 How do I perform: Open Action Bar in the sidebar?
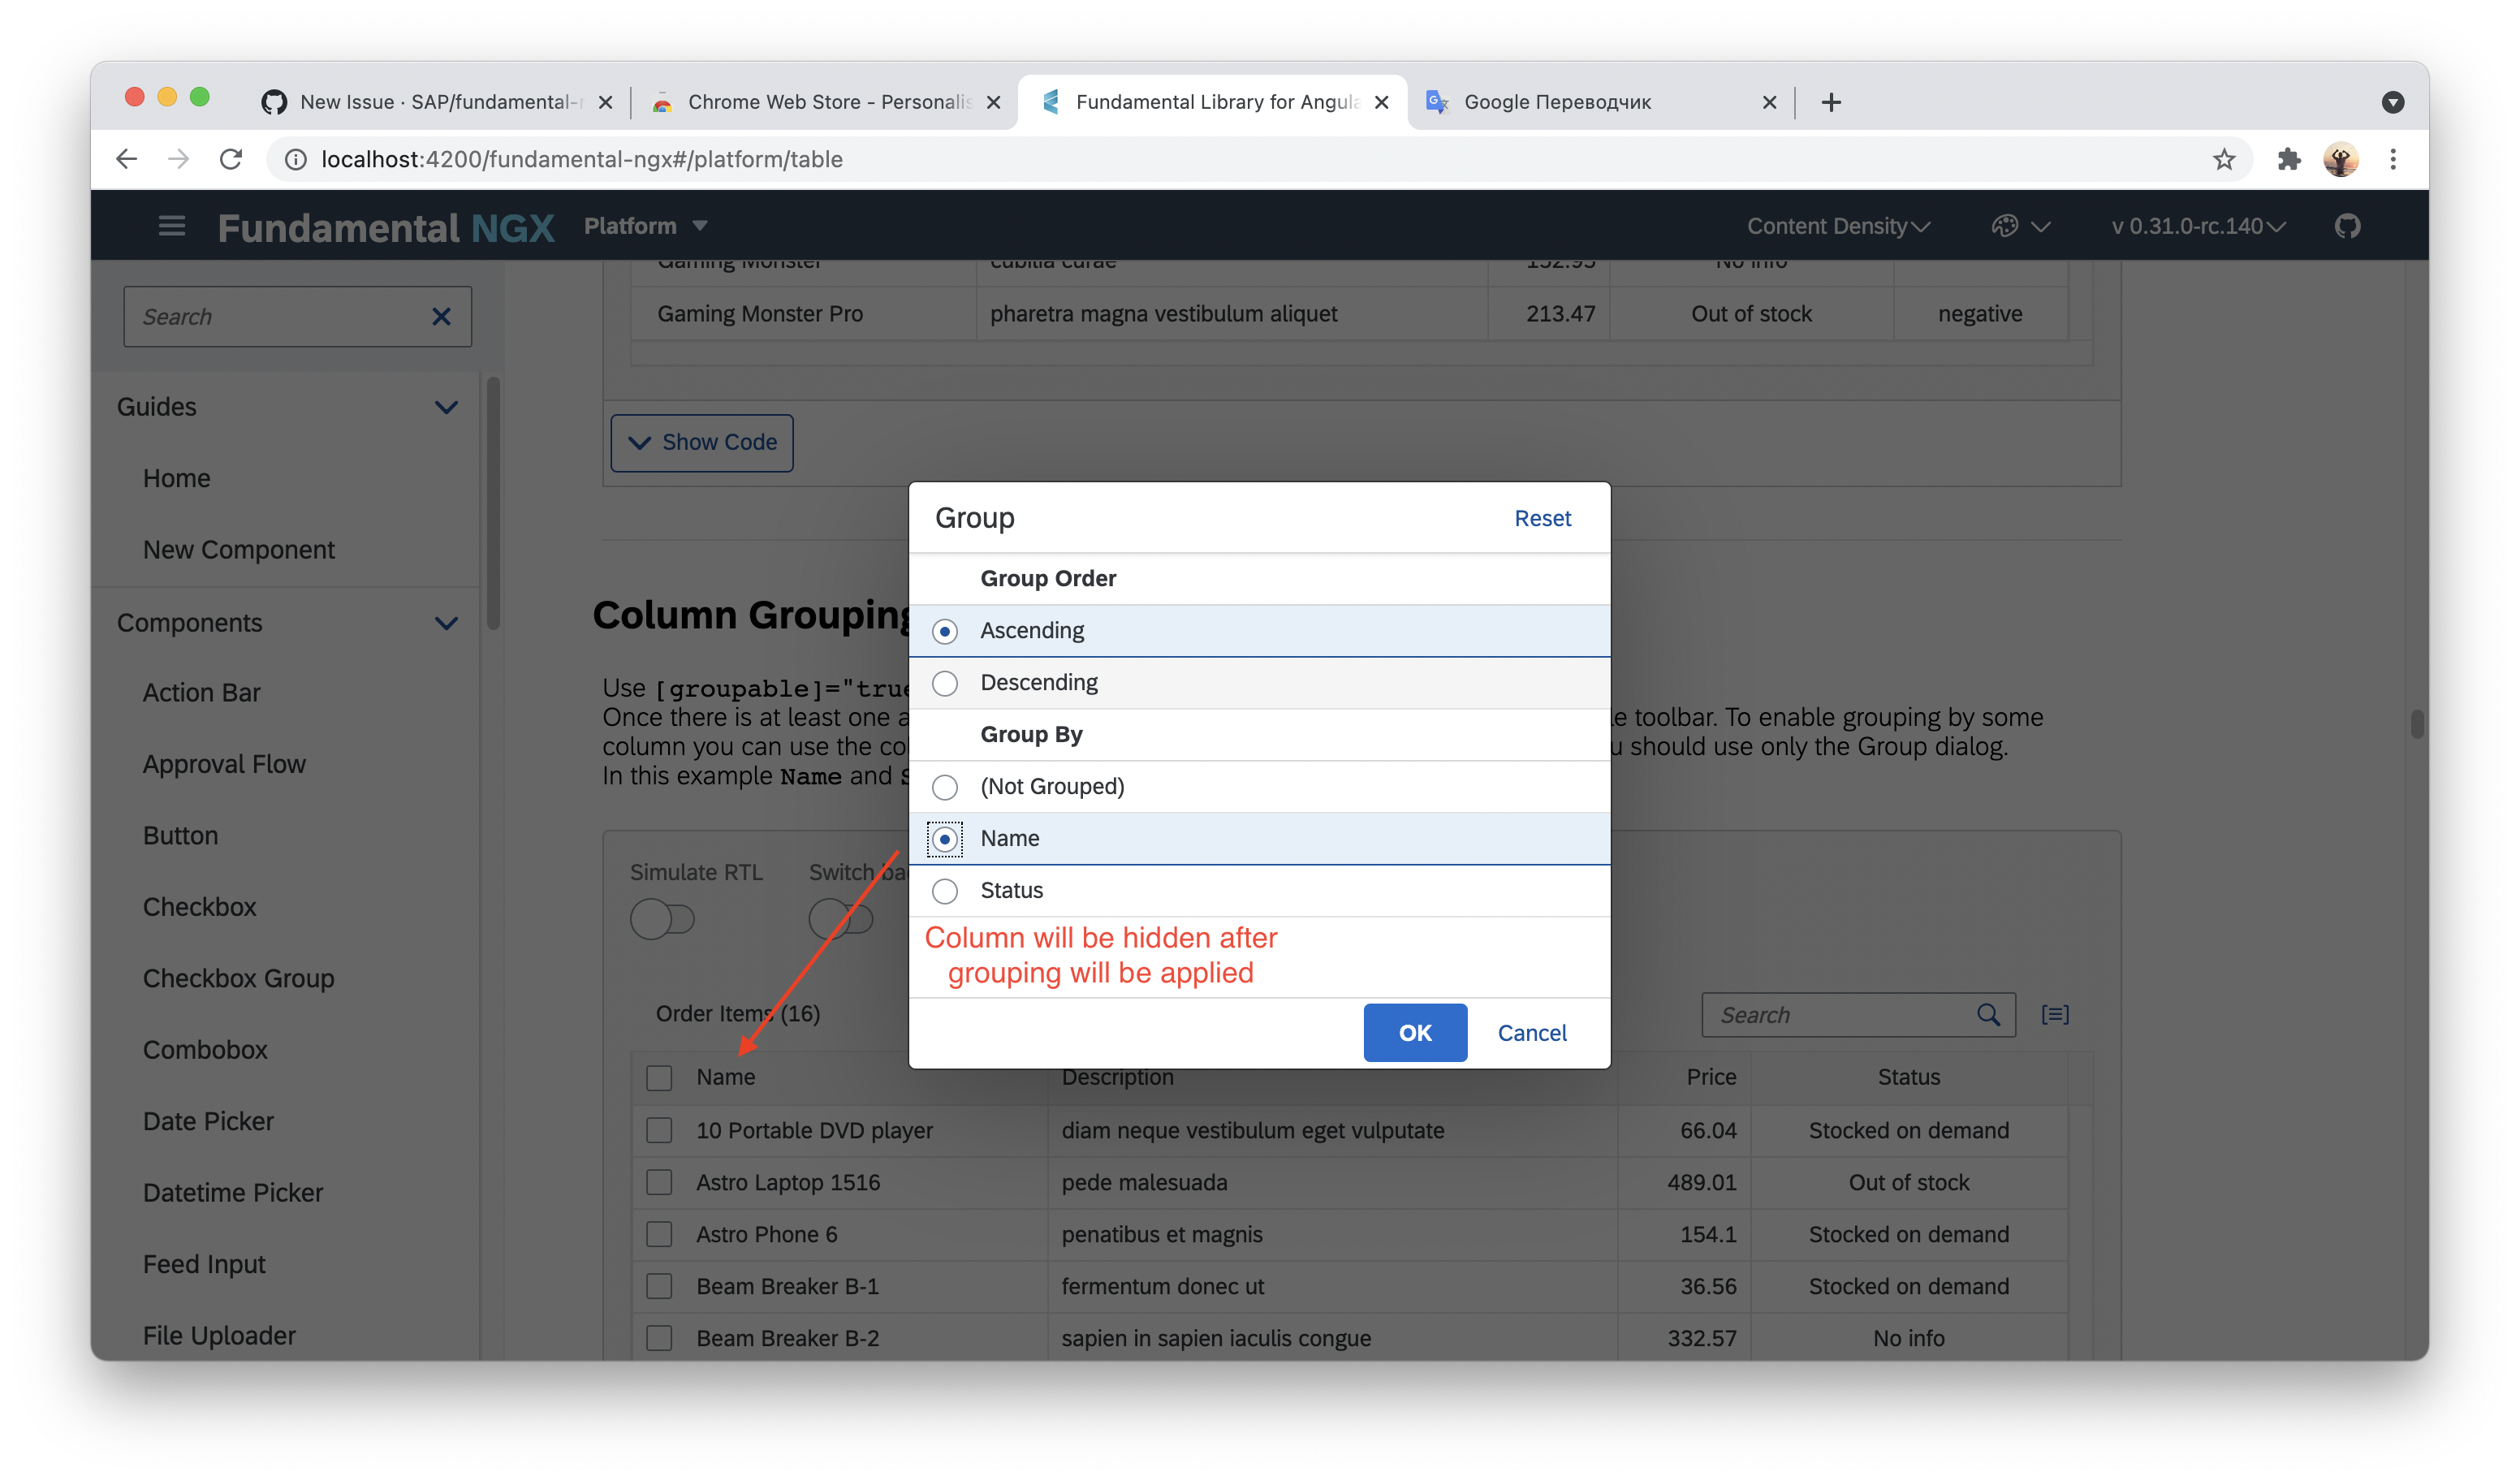coord(202,693)
